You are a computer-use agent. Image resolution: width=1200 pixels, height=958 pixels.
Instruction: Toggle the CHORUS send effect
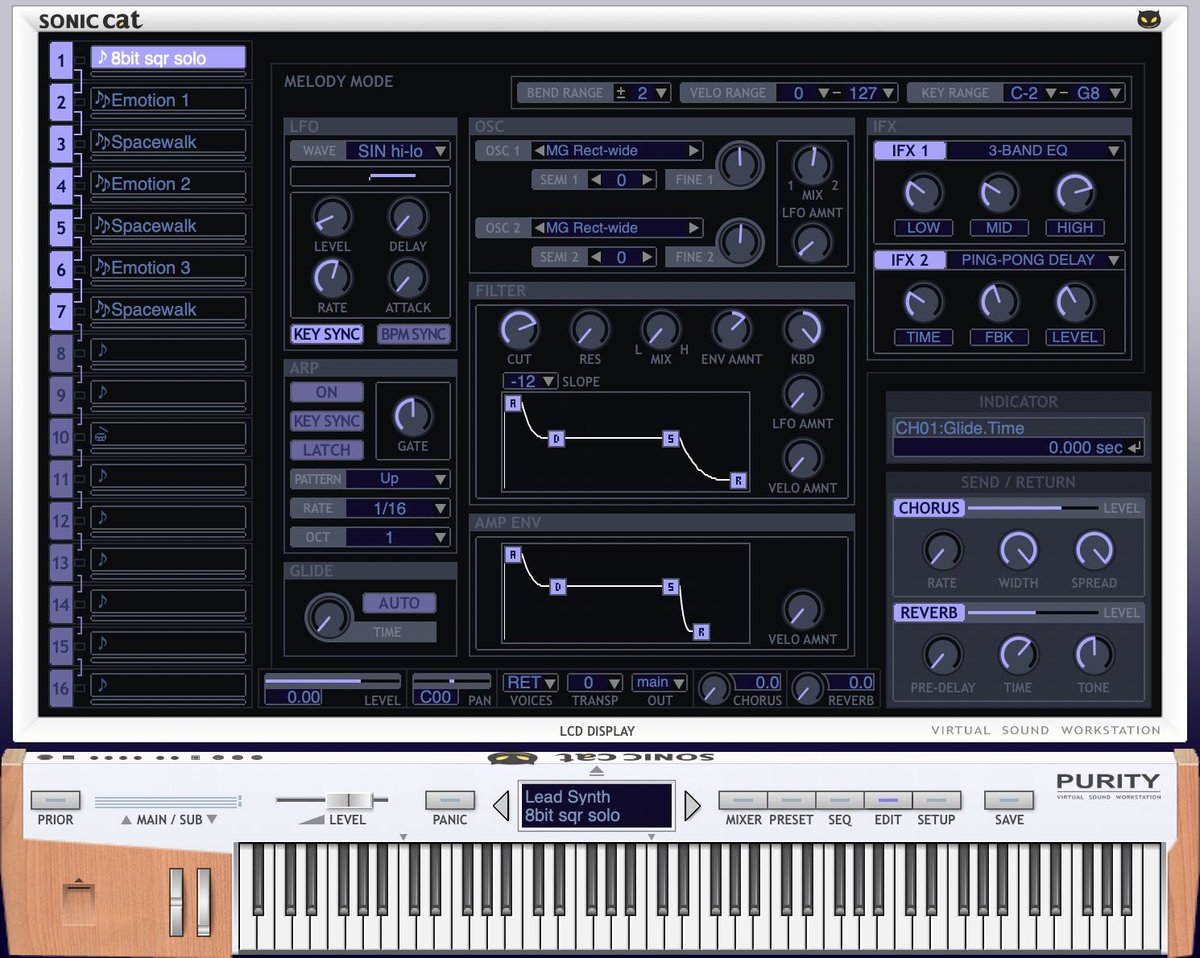(x=929, y=508)
